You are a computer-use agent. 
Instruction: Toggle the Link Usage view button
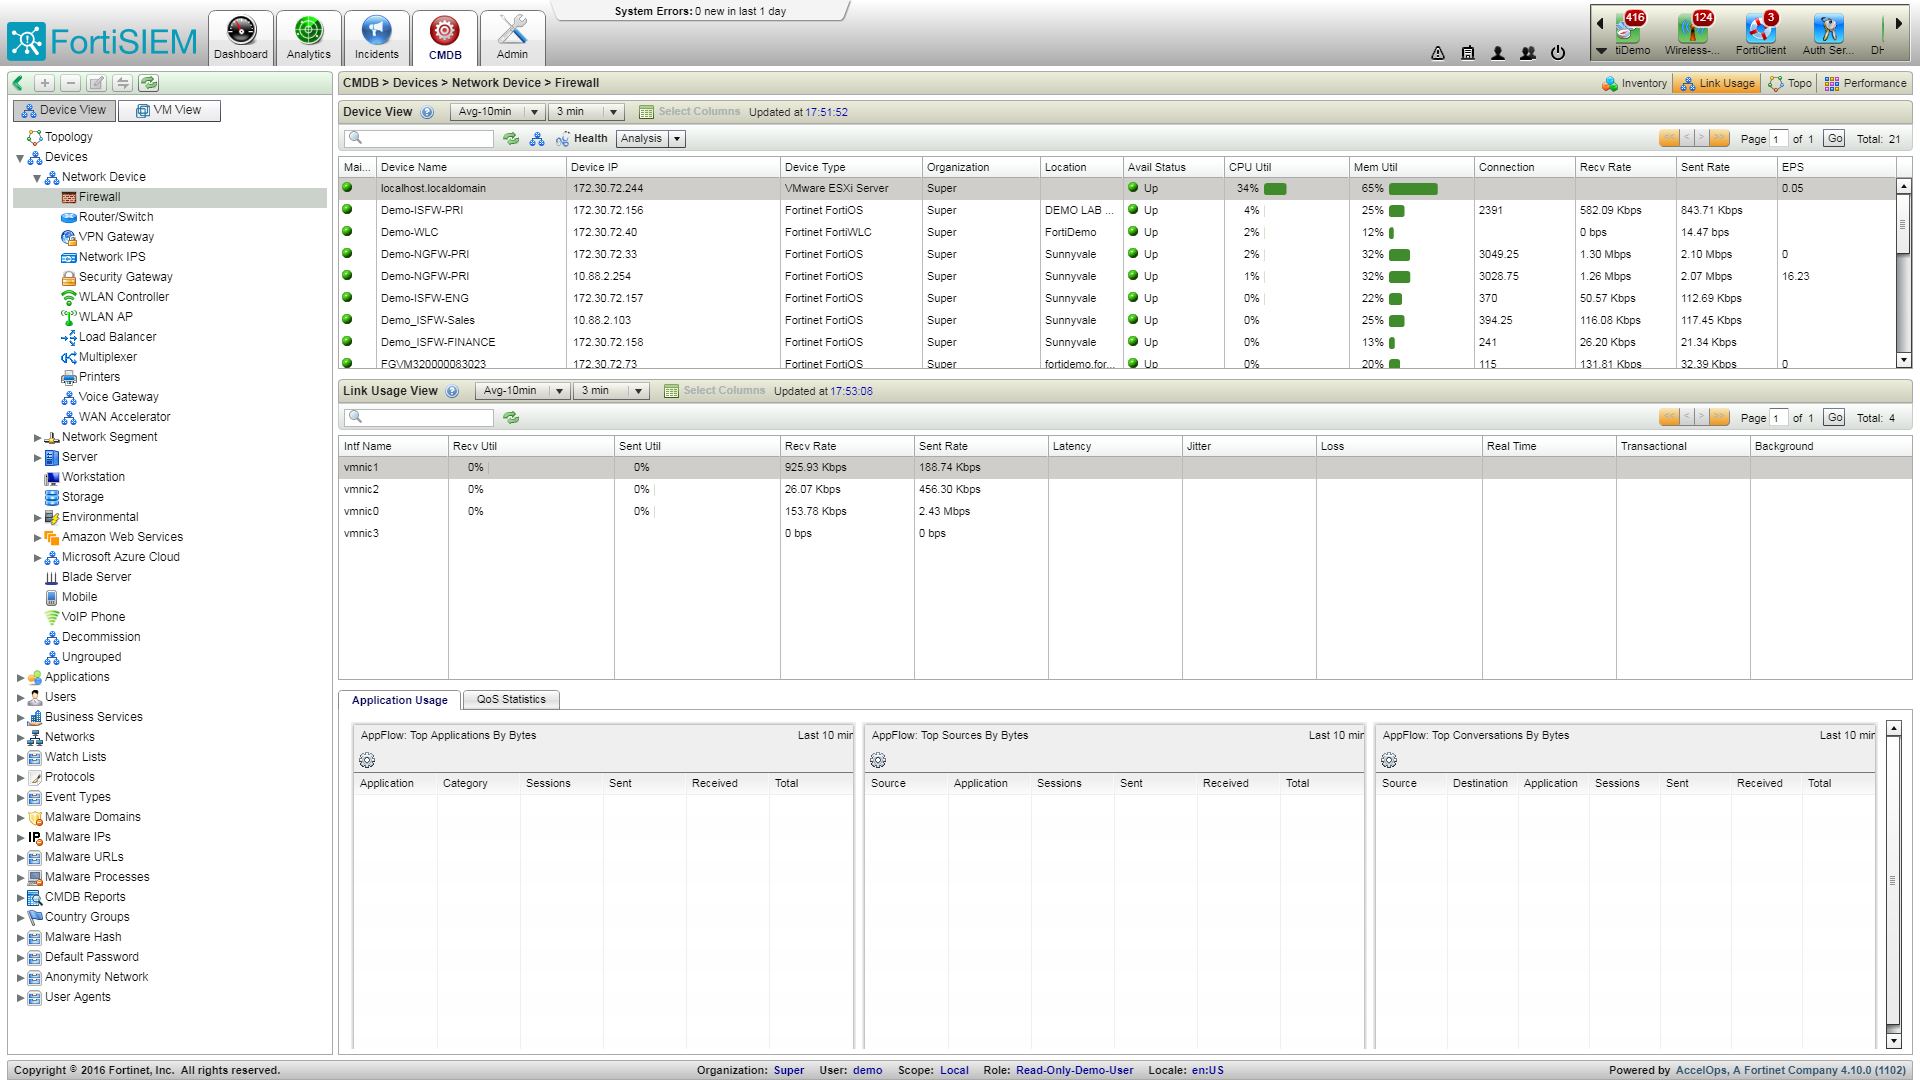point(1716,83)
